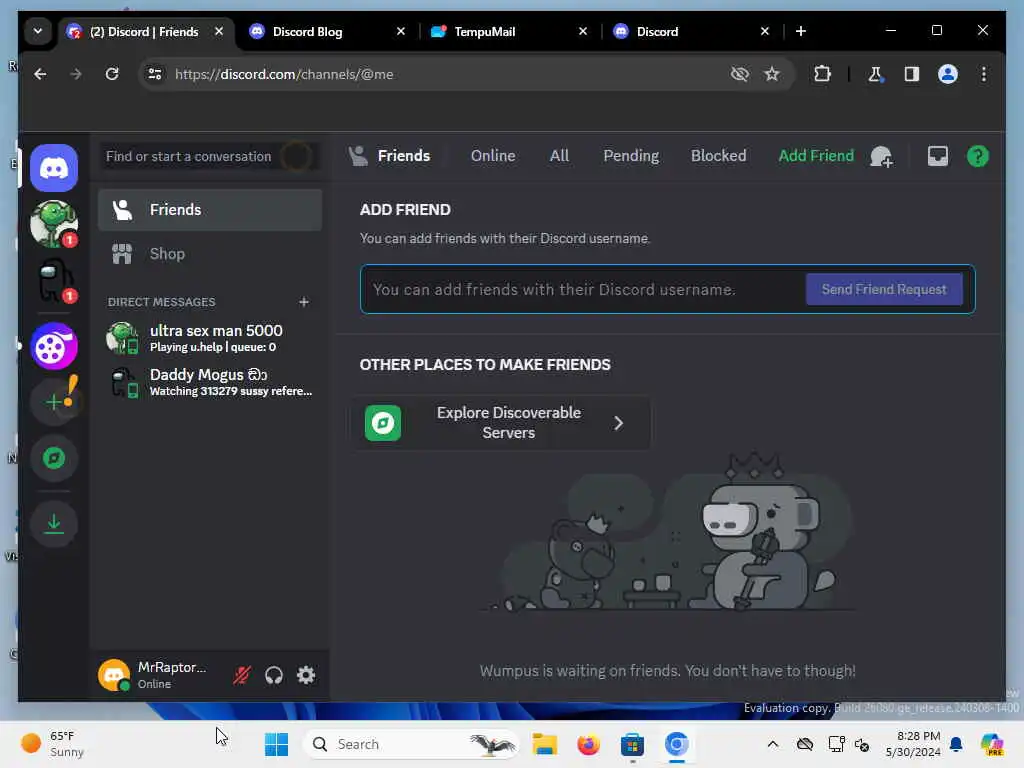Open DM with ultra sex man 5000
Screen dimensions: 1024x768
coord(210,338)
